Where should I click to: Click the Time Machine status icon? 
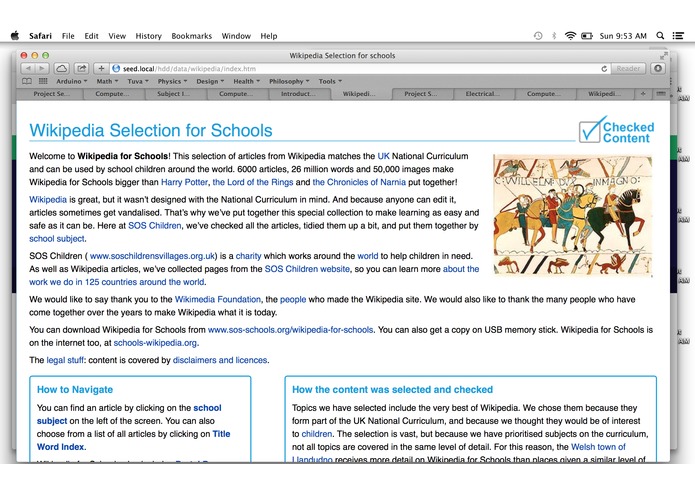coord(538,36)
